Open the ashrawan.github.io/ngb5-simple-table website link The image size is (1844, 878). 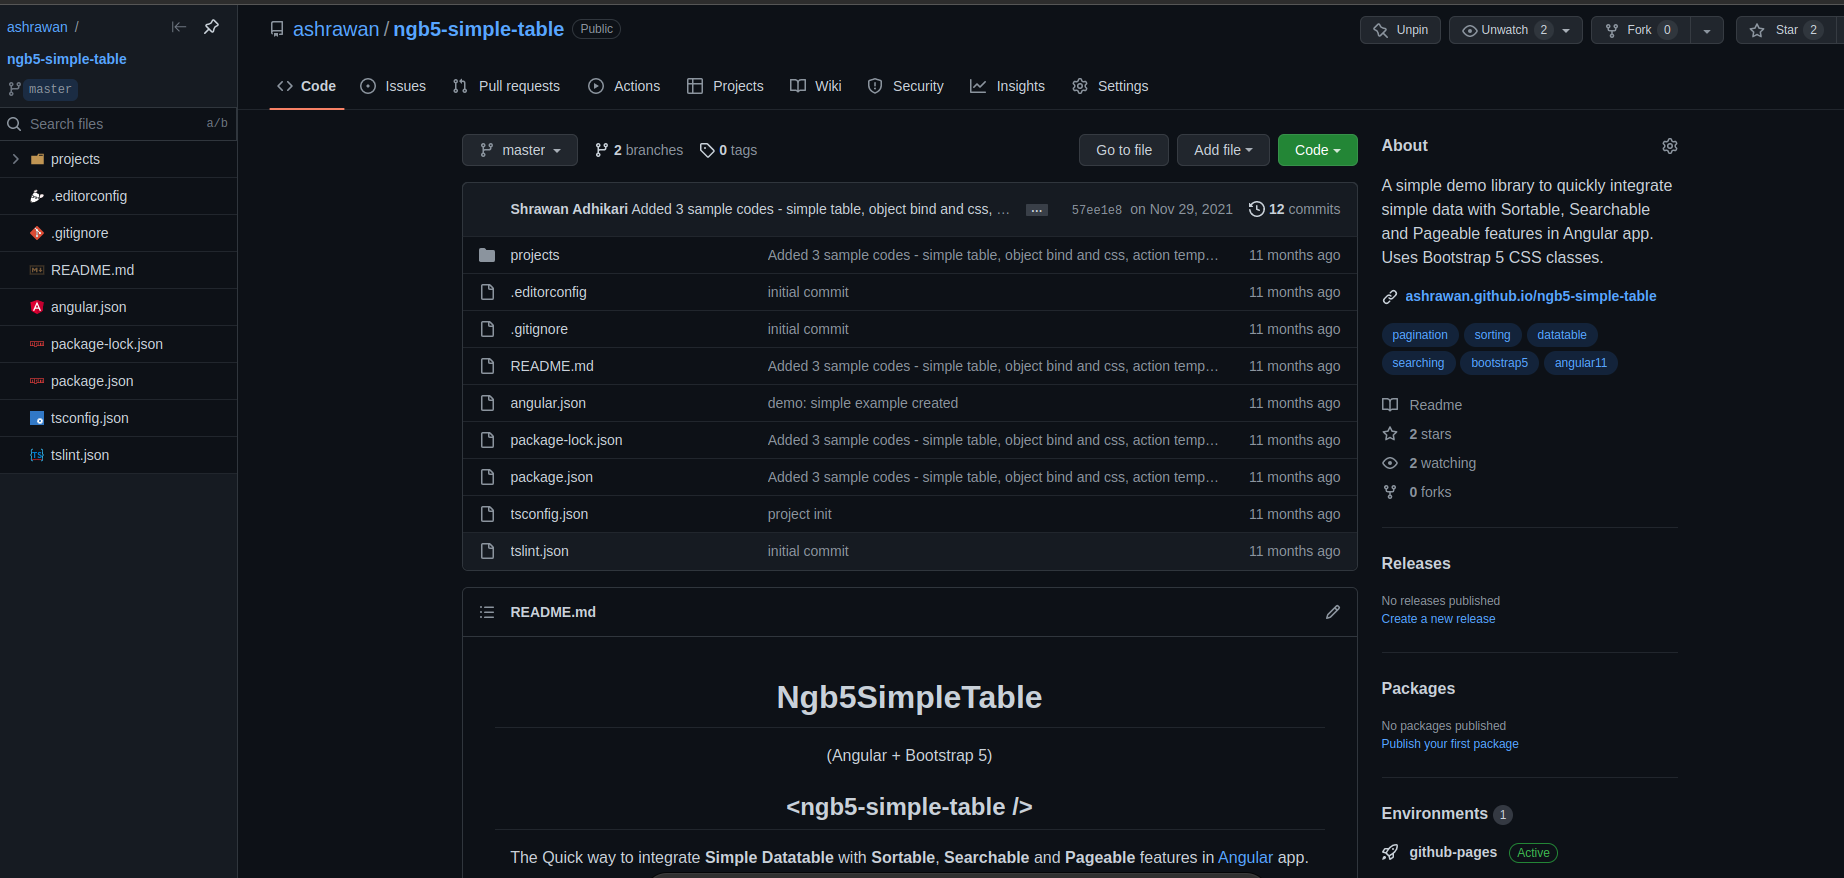click(1530, 296)
